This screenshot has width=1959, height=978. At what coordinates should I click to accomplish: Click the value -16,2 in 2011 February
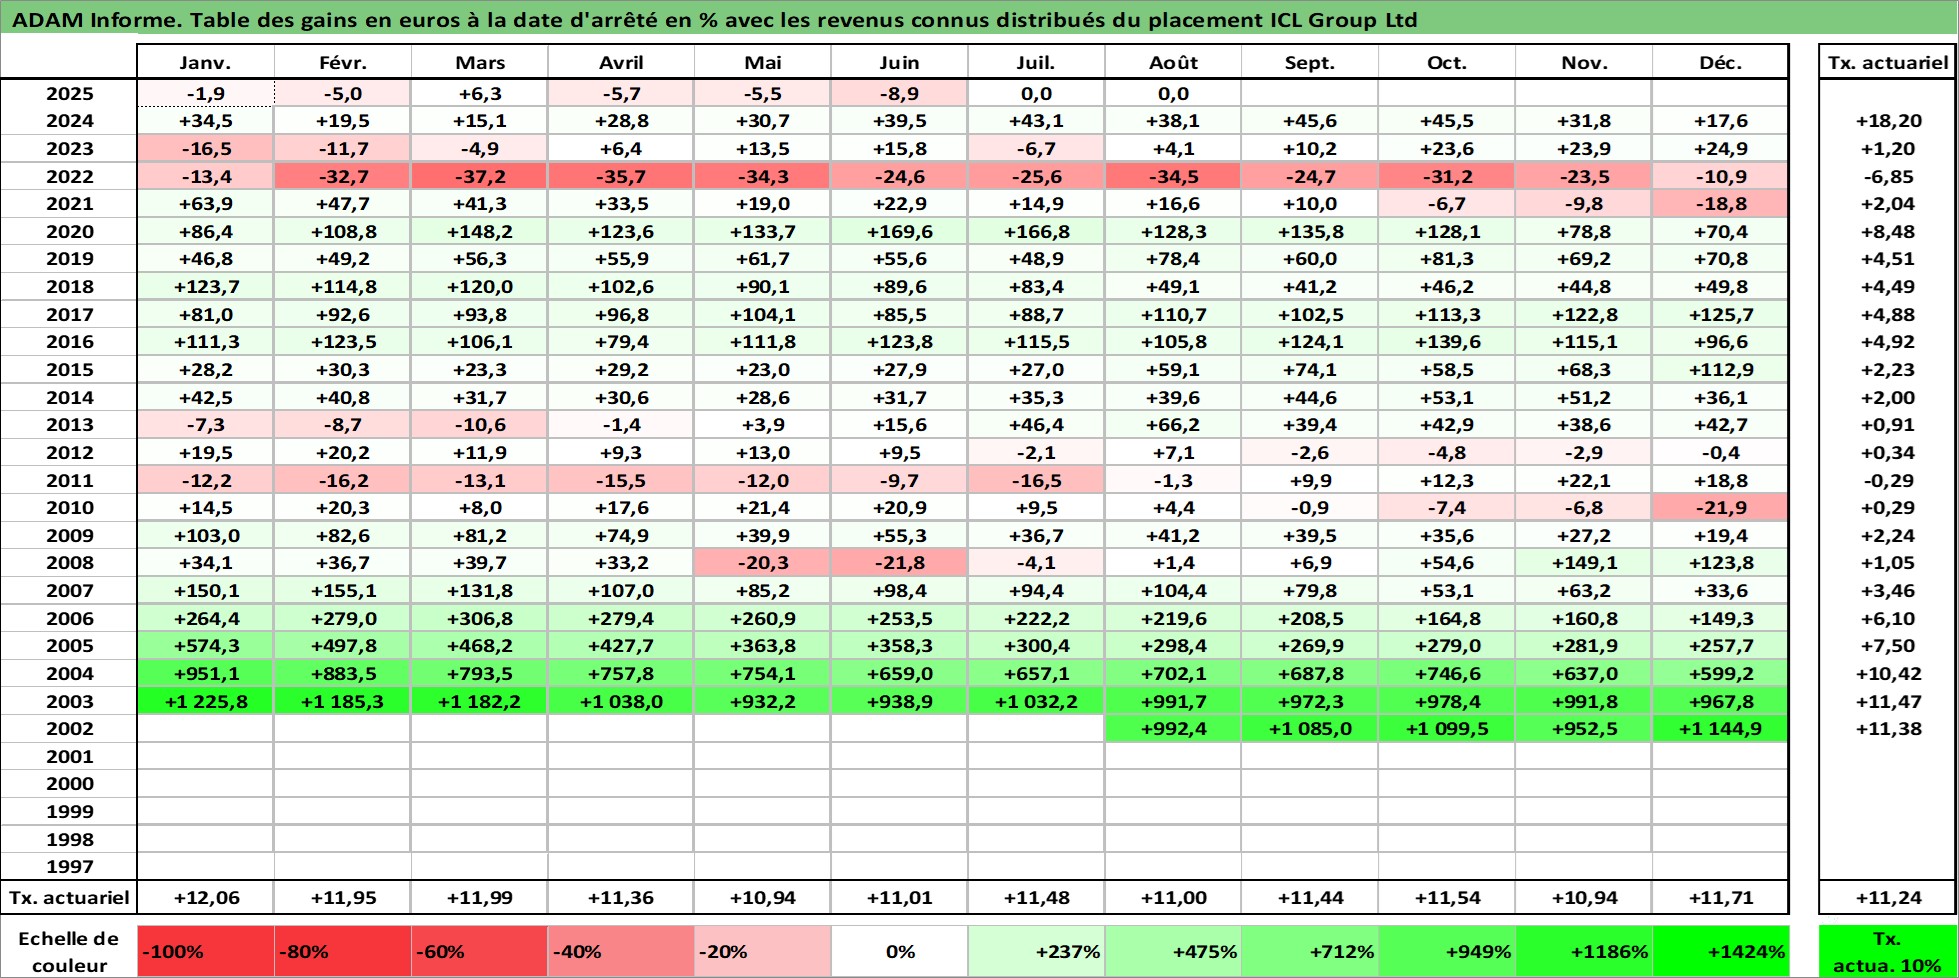pyautogui.click(x=342, y=480)
